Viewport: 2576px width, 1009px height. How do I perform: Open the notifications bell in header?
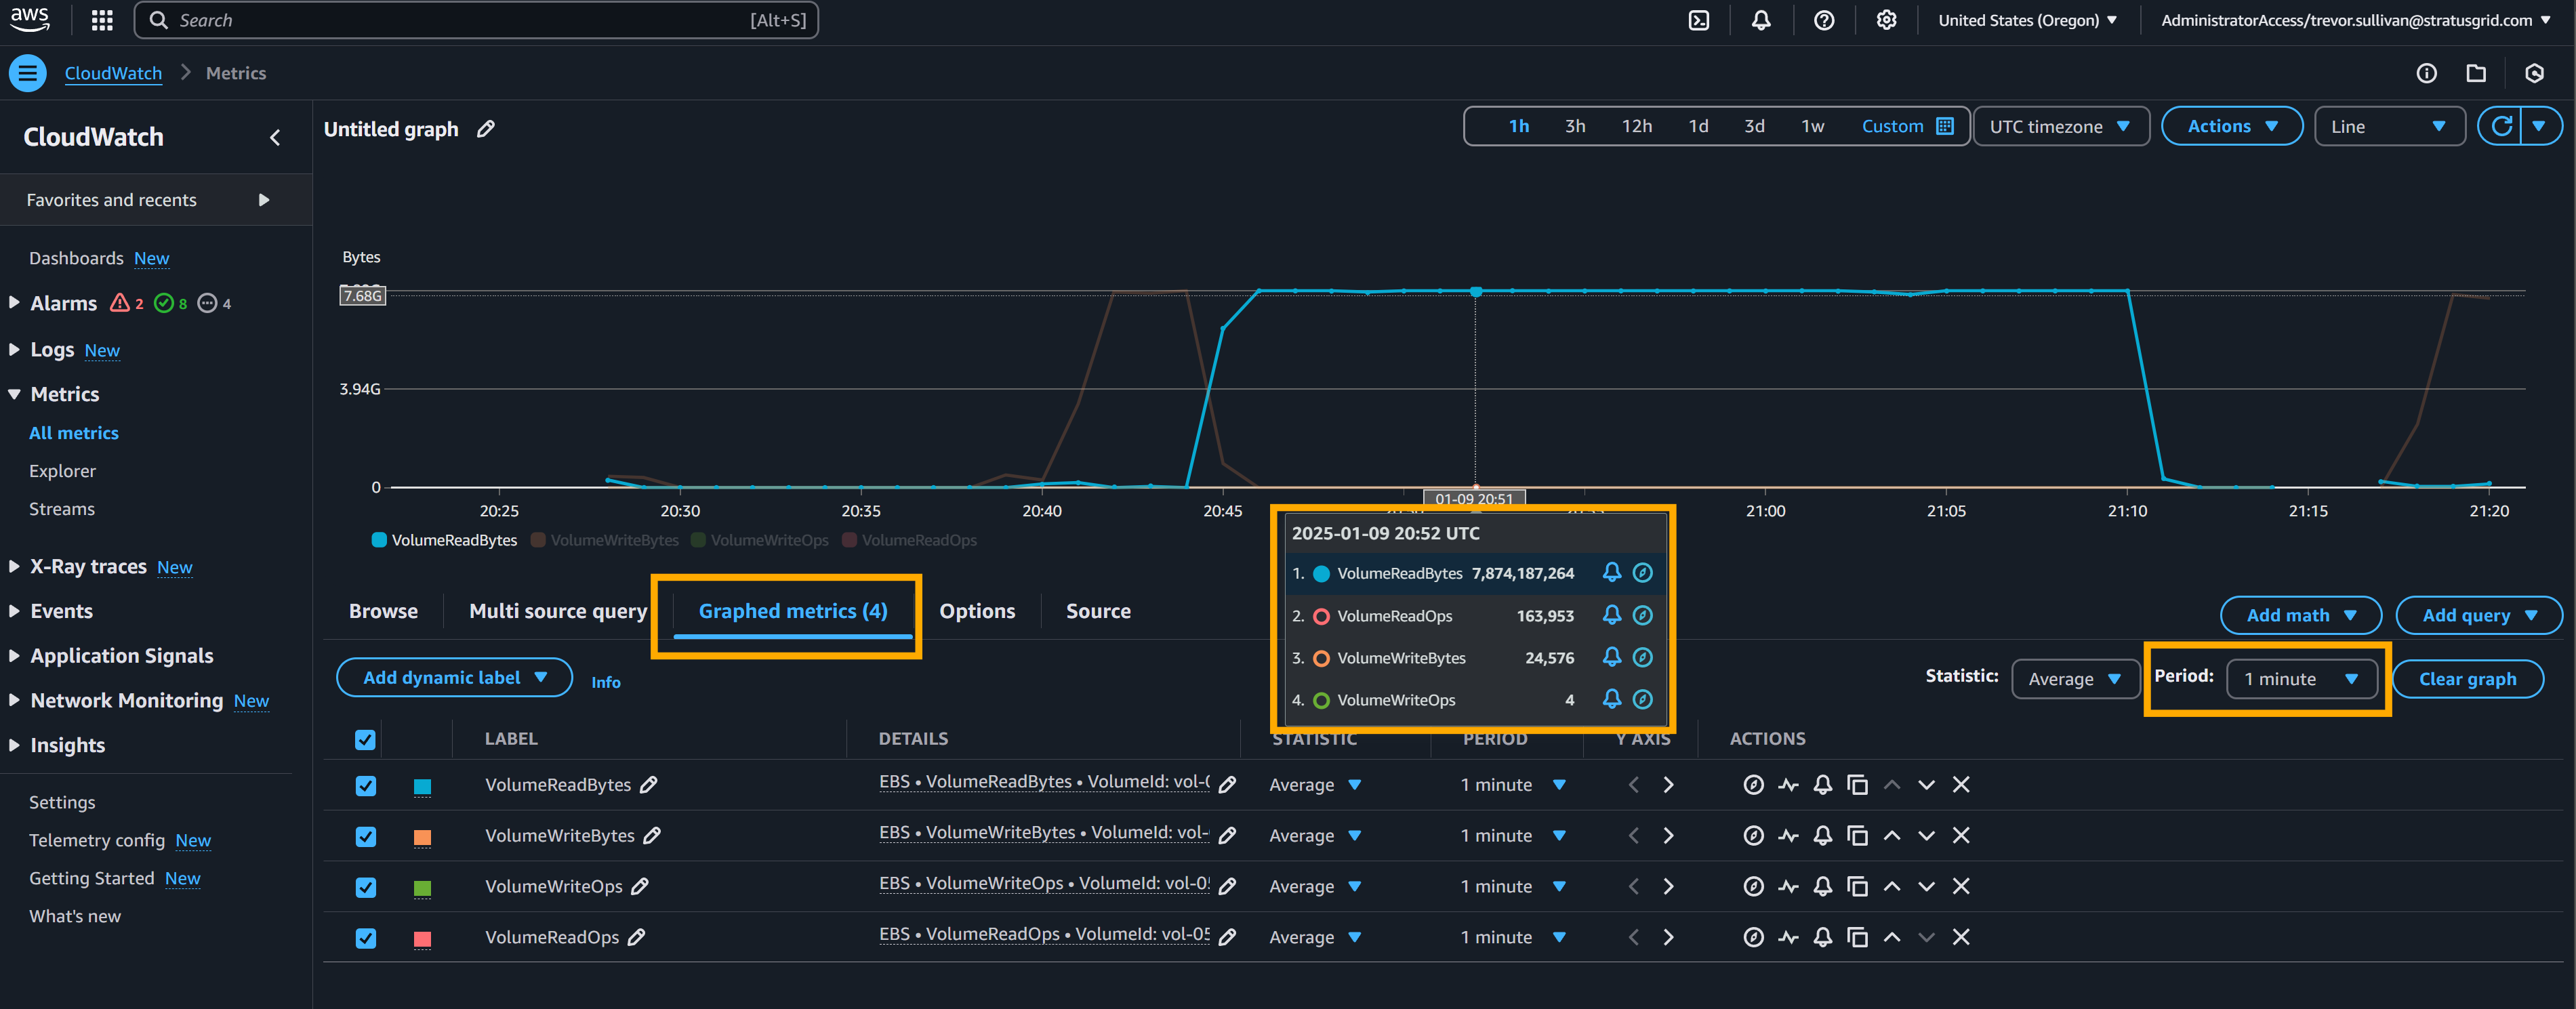click(1760, 20)
